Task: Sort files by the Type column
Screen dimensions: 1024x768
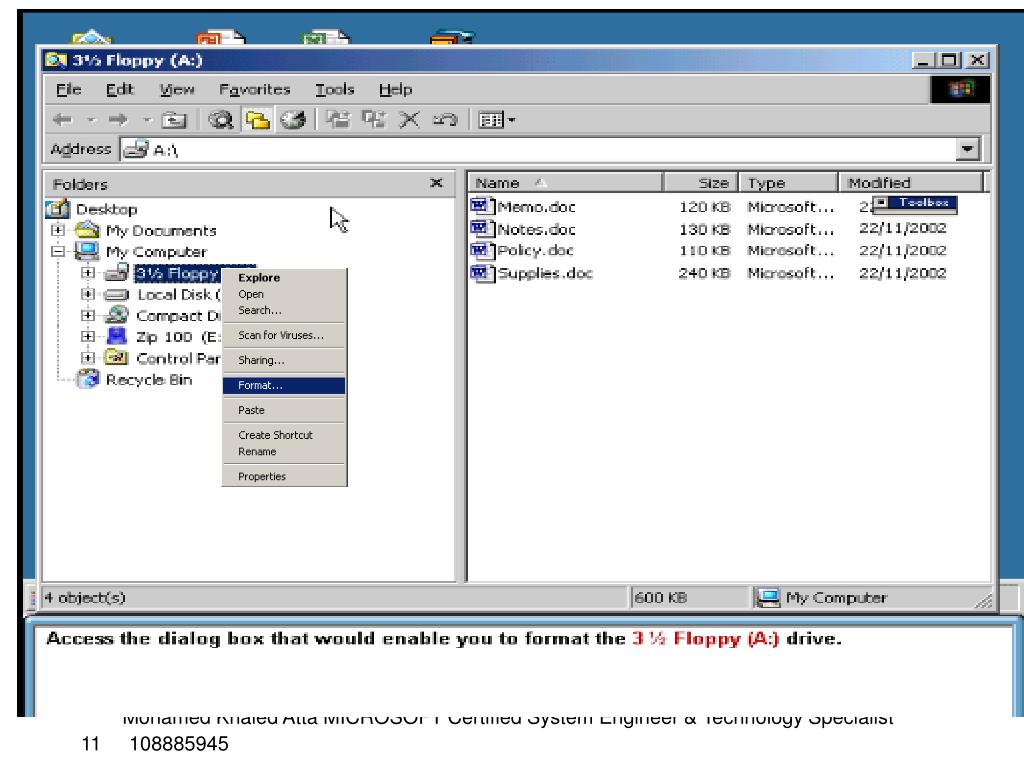Action: coord(788,183)
